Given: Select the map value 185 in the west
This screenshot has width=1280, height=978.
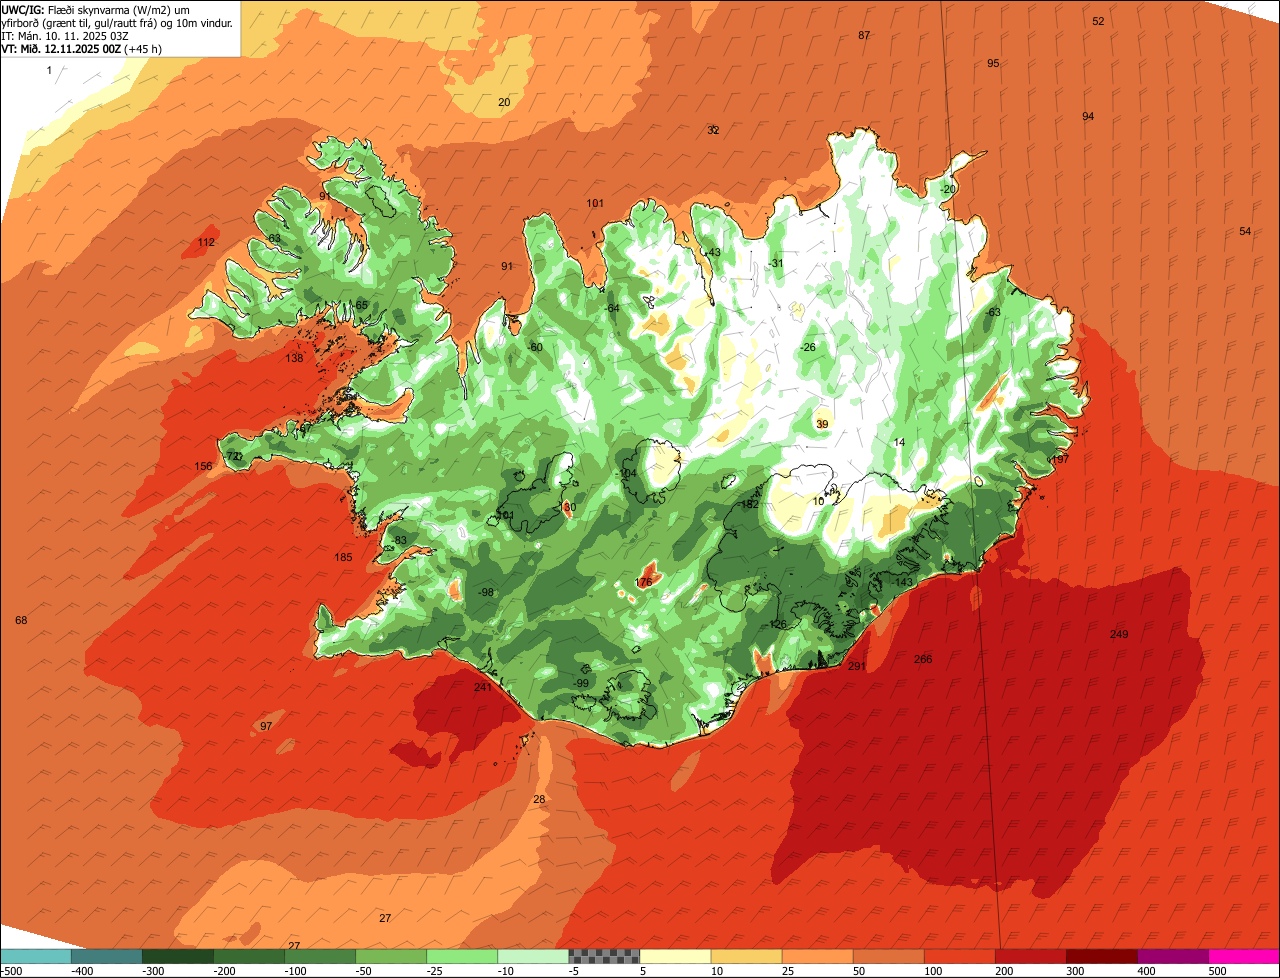Looking at the screenshot, I should point(343,557).
